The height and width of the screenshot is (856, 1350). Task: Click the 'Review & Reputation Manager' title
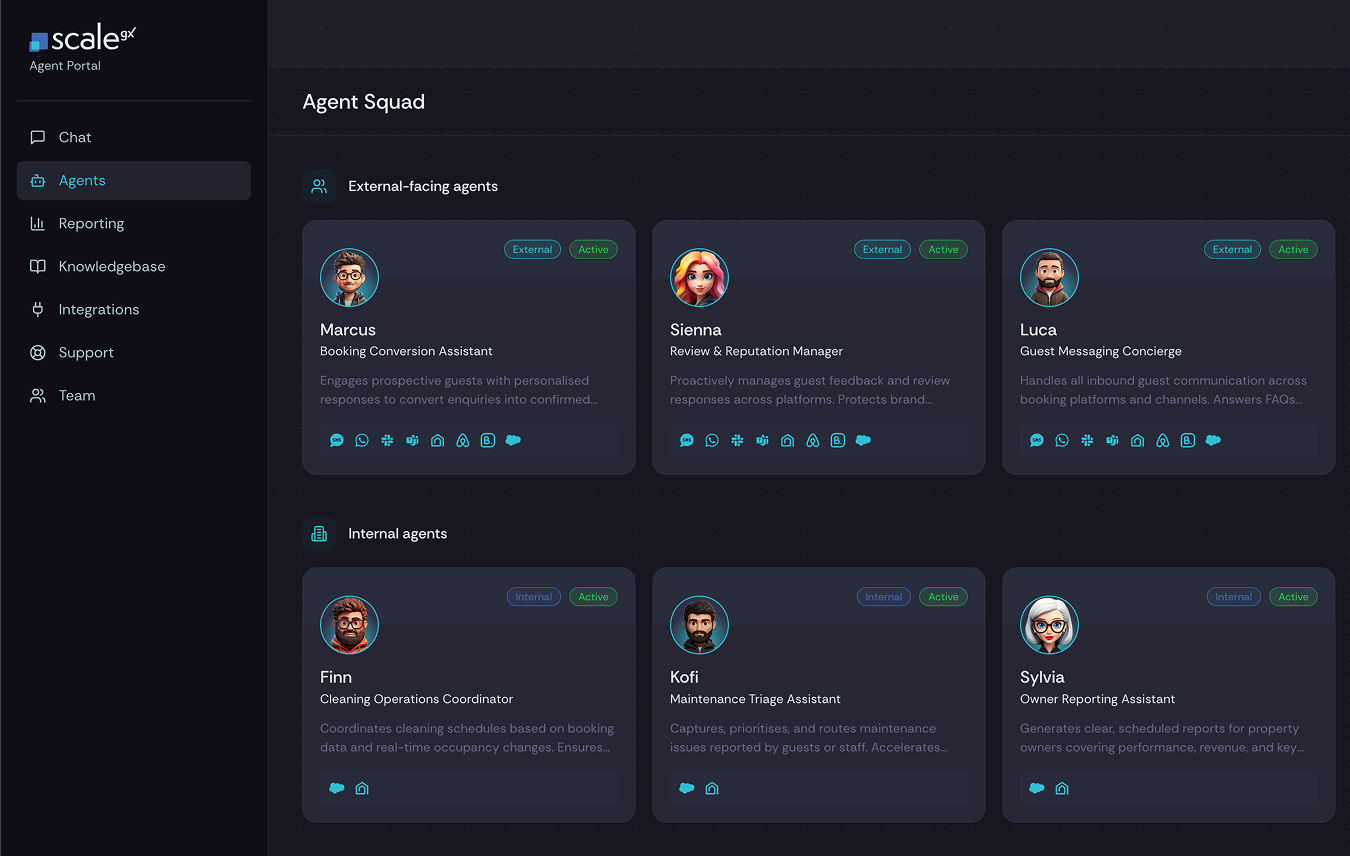click(x=756, y=351)
